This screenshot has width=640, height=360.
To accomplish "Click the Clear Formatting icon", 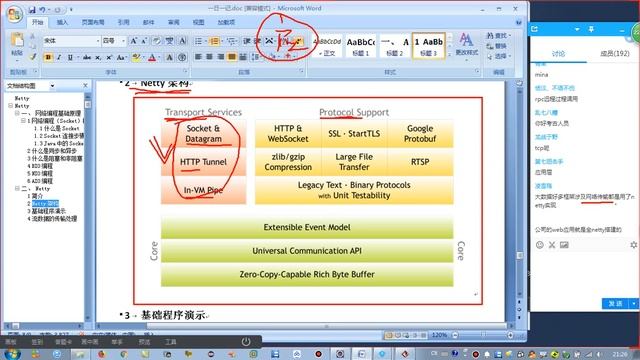I will tap(156, 41).
